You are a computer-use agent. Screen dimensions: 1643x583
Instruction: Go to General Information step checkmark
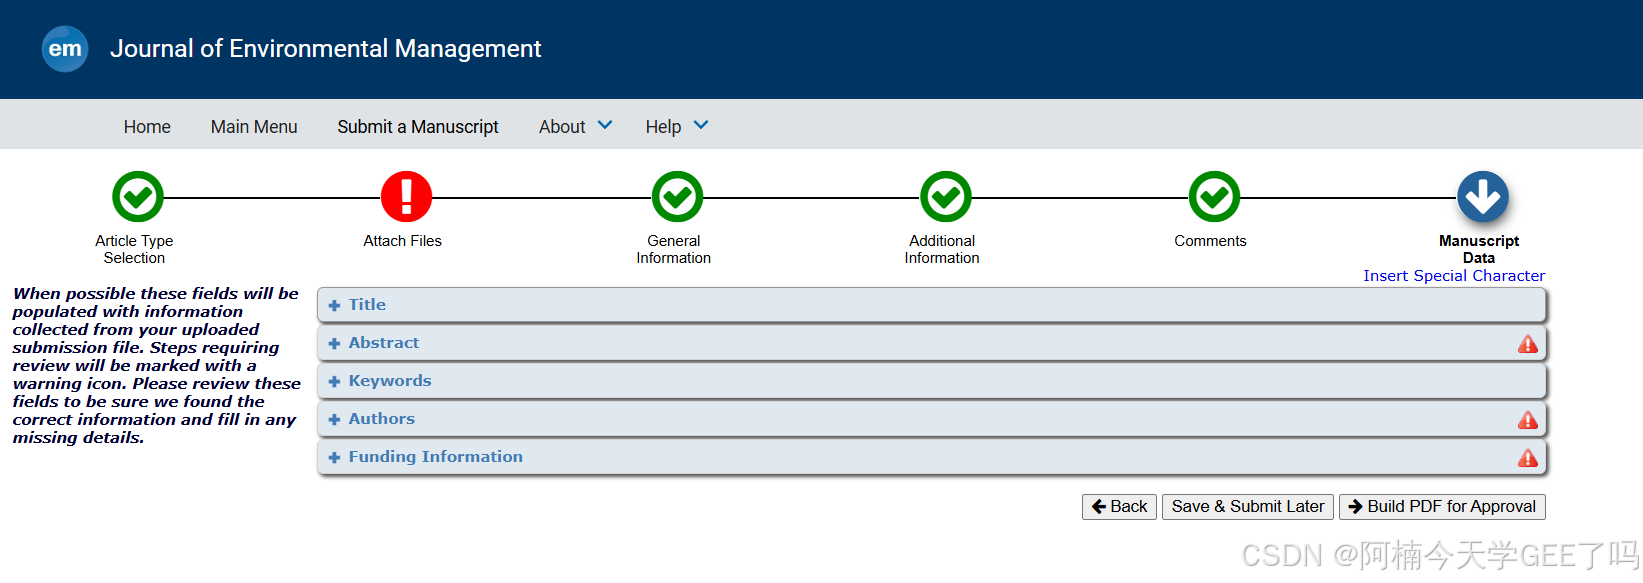(677, 197)
